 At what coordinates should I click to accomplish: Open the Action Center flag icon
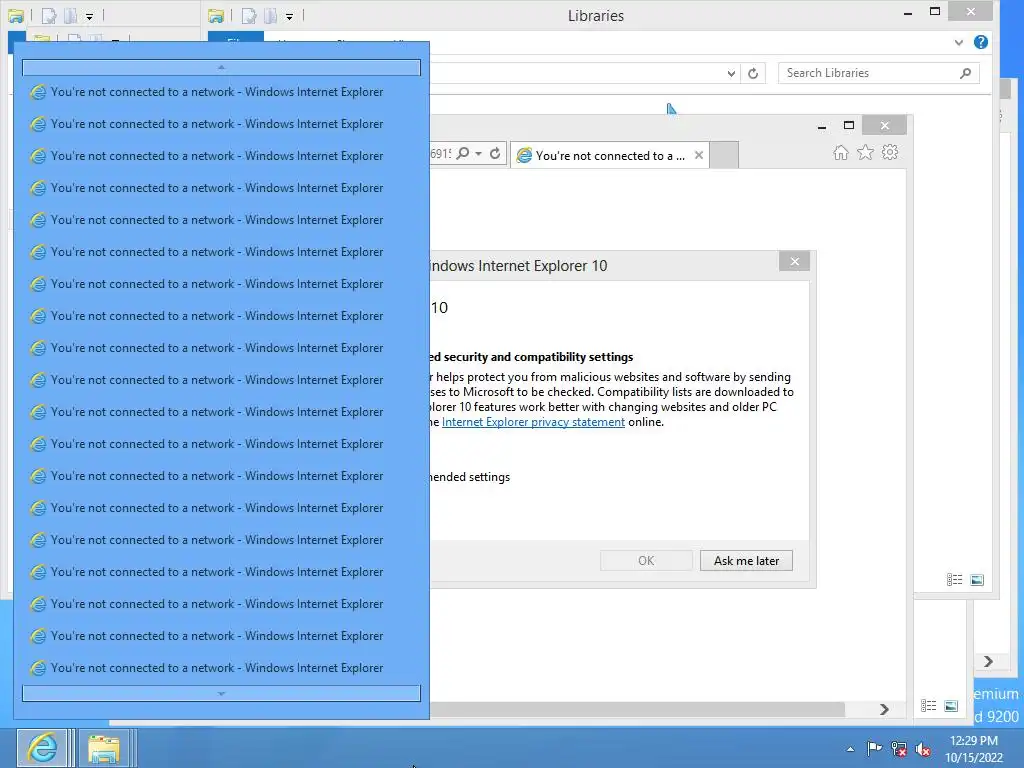point(874,749)
